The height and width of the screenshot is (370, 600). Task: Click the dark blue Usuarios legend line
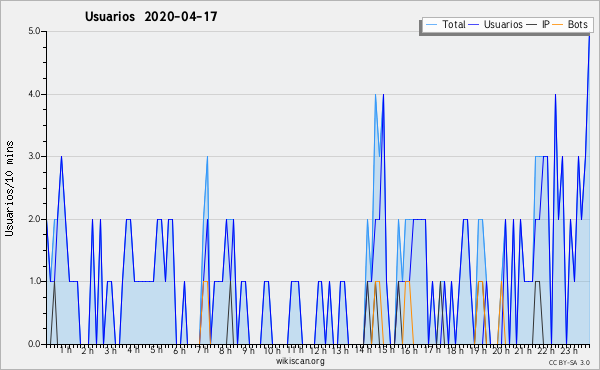click(x=474, y=25)
